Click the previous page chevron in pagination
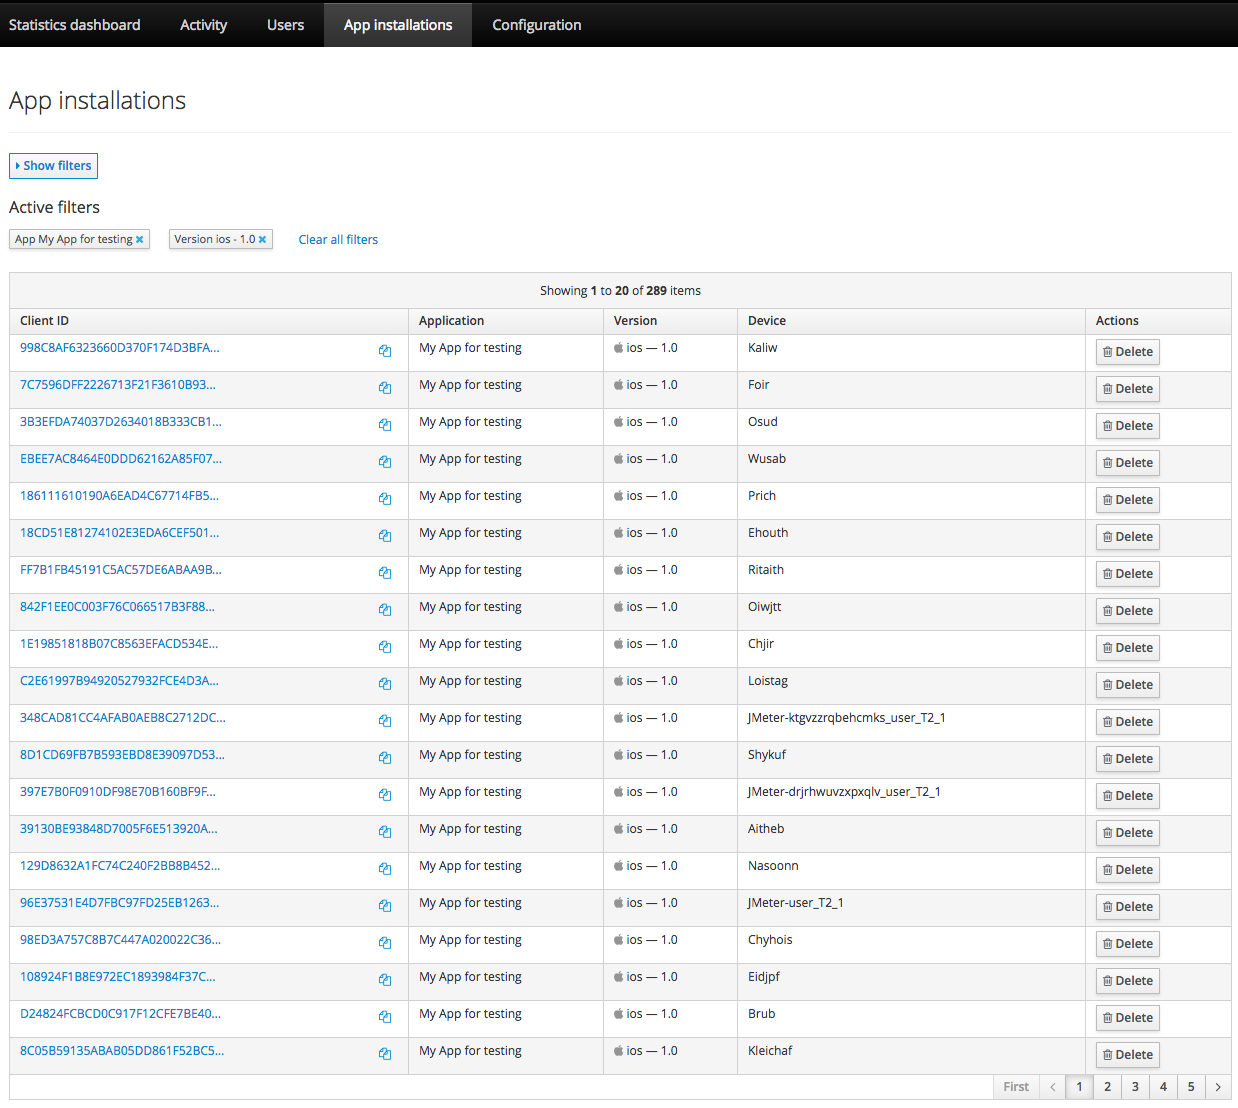 coord(1051,1086)
